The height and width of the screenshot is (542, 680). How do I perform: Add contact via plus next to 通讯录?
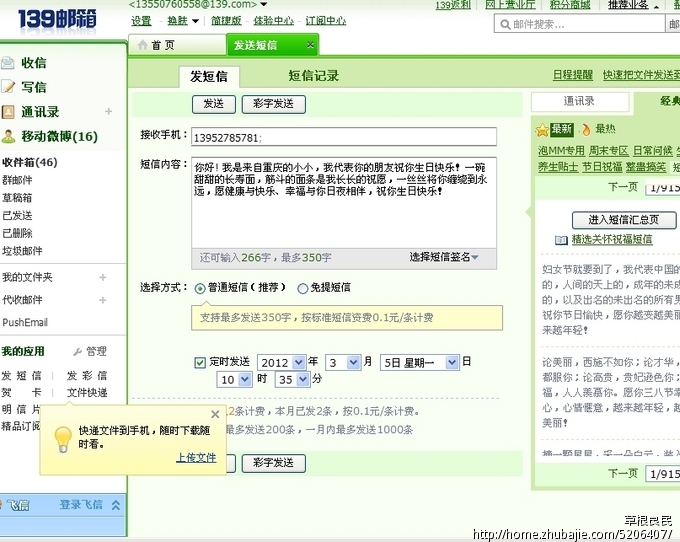[108, 112]
